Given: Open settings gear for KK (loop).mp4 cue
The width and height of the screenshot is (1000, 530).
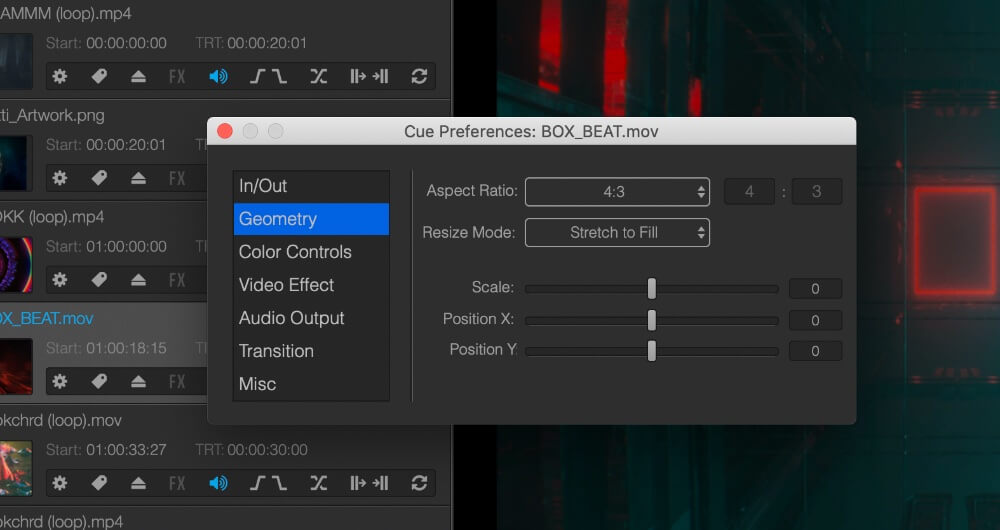Looking at the screenshot, I should click(x=59, y=279).
